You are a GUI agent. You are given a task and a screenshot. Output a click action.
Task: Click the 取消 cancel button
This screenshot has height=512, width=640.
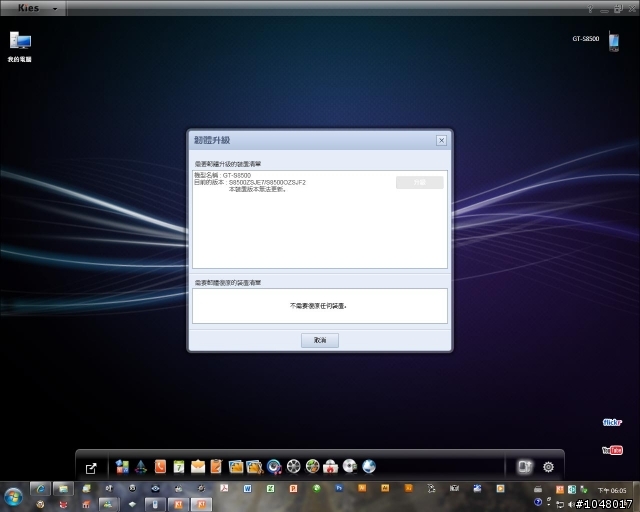tap(320, 340)
